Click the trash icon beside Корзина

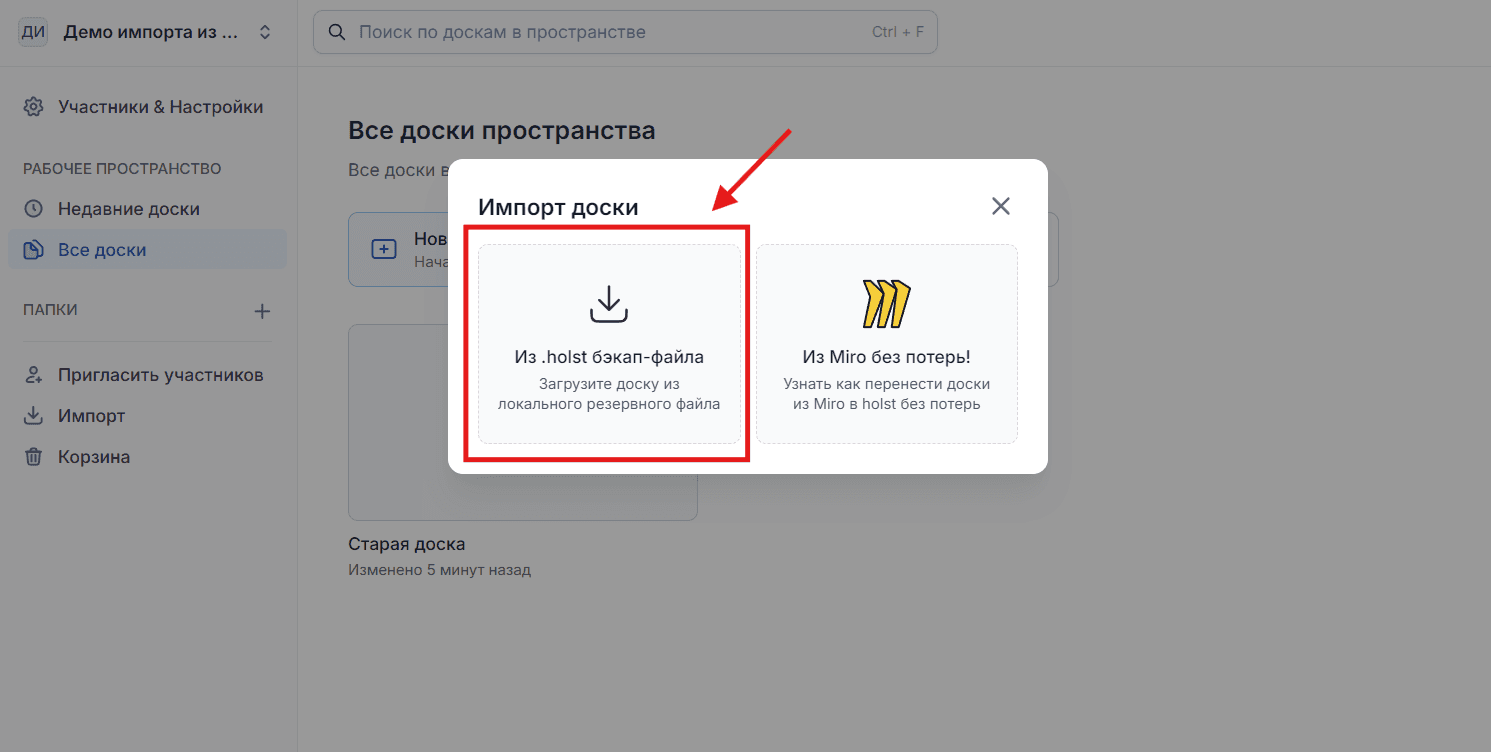tap(34, 457)
